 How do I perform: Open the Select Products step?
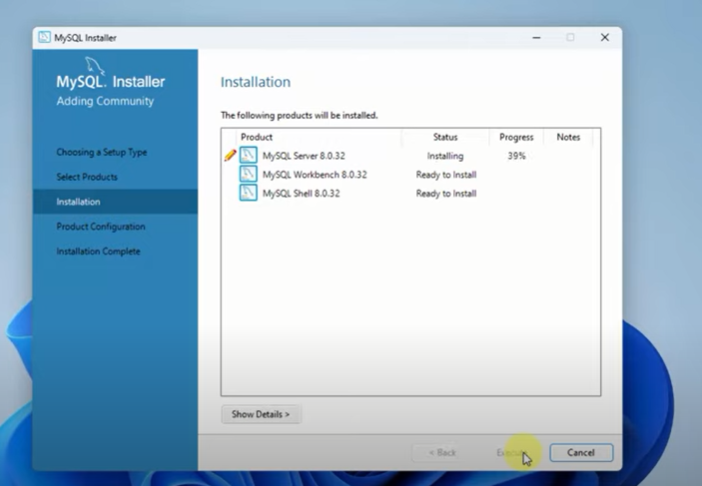[x=87, y=177]
